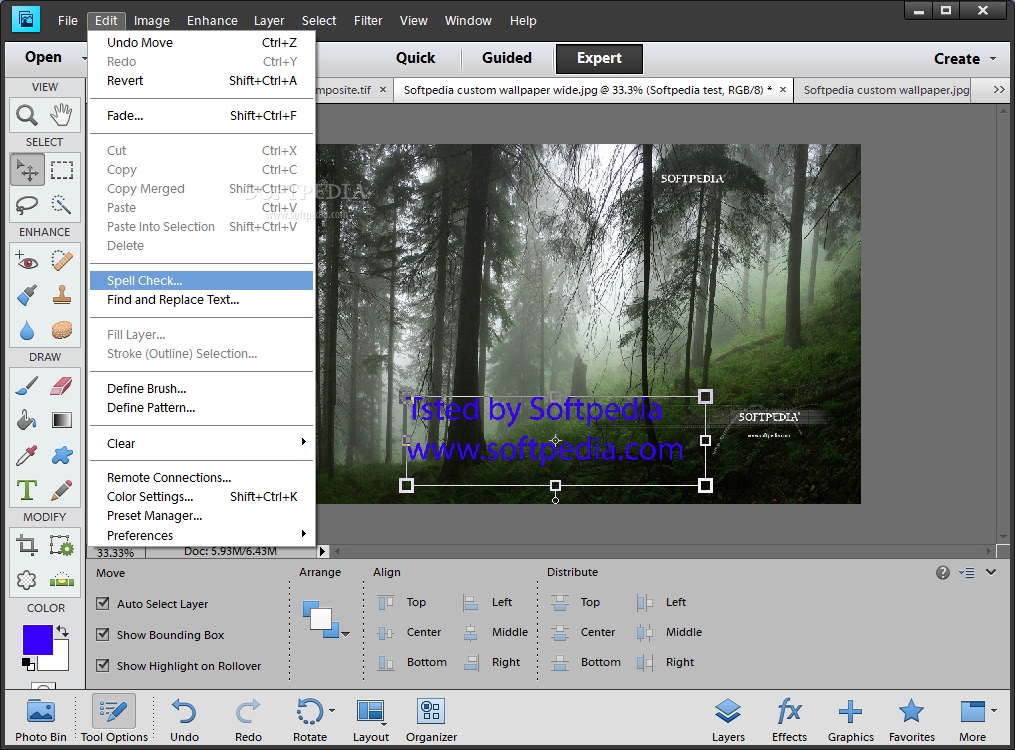Select the Recompose tool
Viewport: 1015px width, 750px height.
tap(61, 546)
